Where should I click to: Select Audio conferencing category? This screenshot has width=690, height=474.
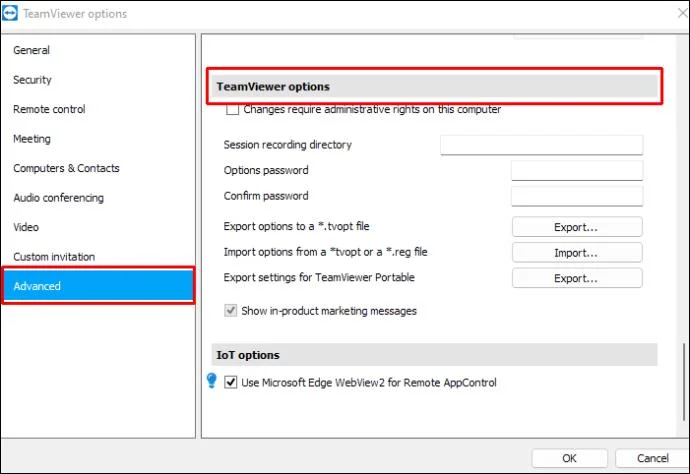coord(98,198)
